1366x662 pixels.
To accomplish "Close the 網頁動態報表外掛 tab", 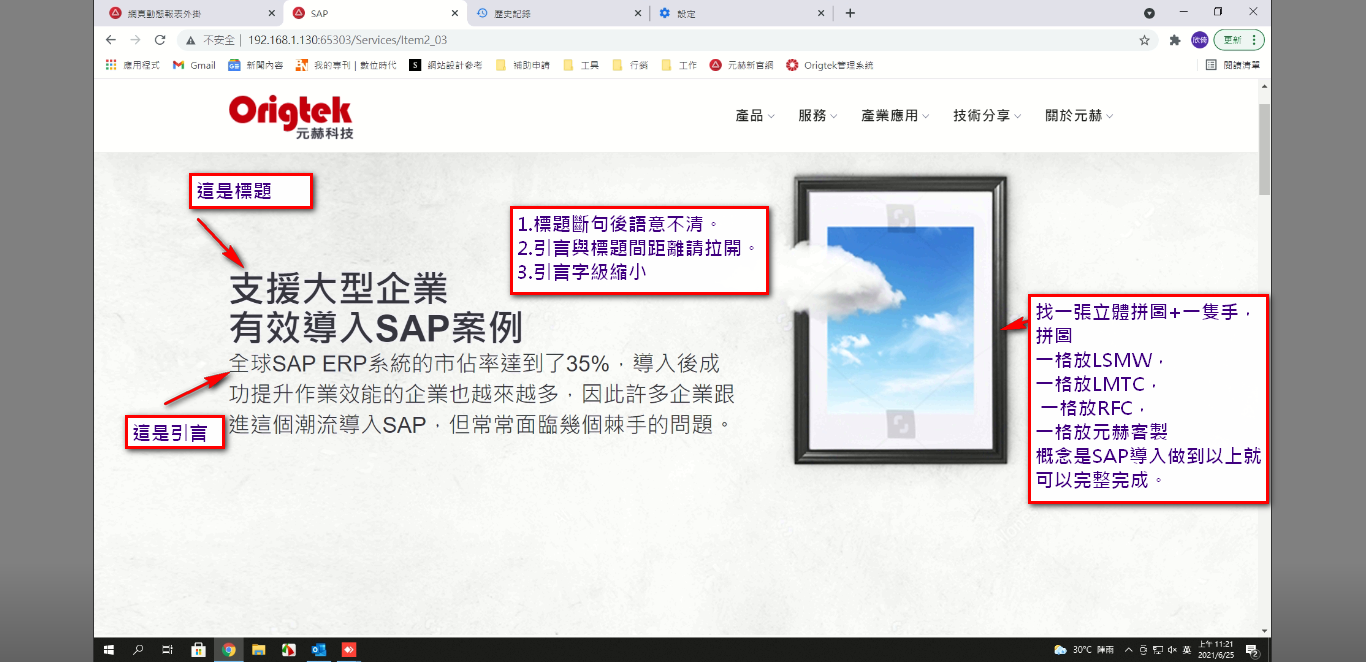I will tap(271, 13).
